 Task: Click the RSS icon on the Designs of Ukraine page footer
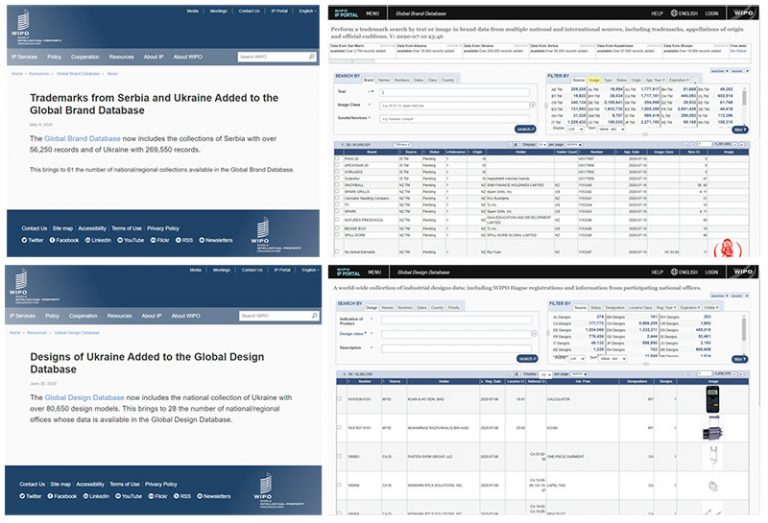[x=176, y=496]
